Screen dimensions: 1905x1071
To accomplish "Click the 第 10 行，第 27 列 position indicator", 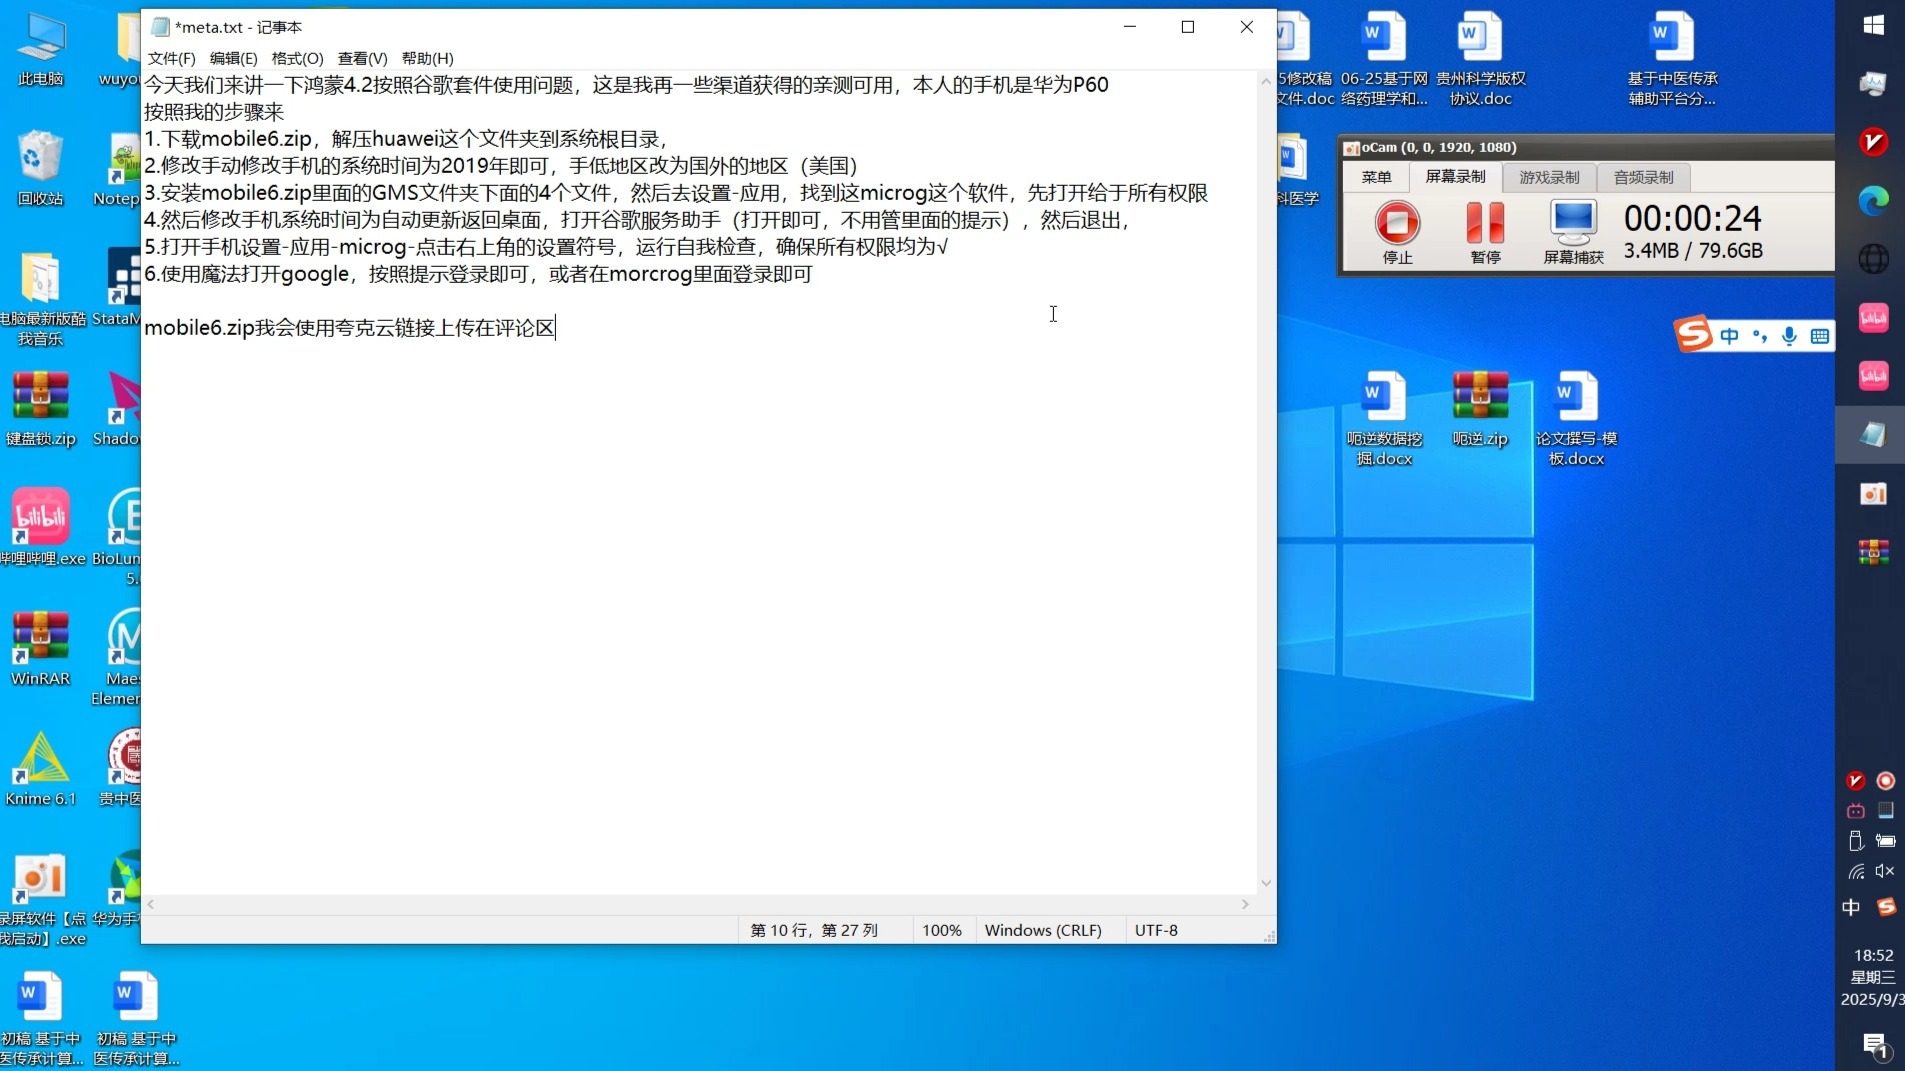I will tap(814, 930).
